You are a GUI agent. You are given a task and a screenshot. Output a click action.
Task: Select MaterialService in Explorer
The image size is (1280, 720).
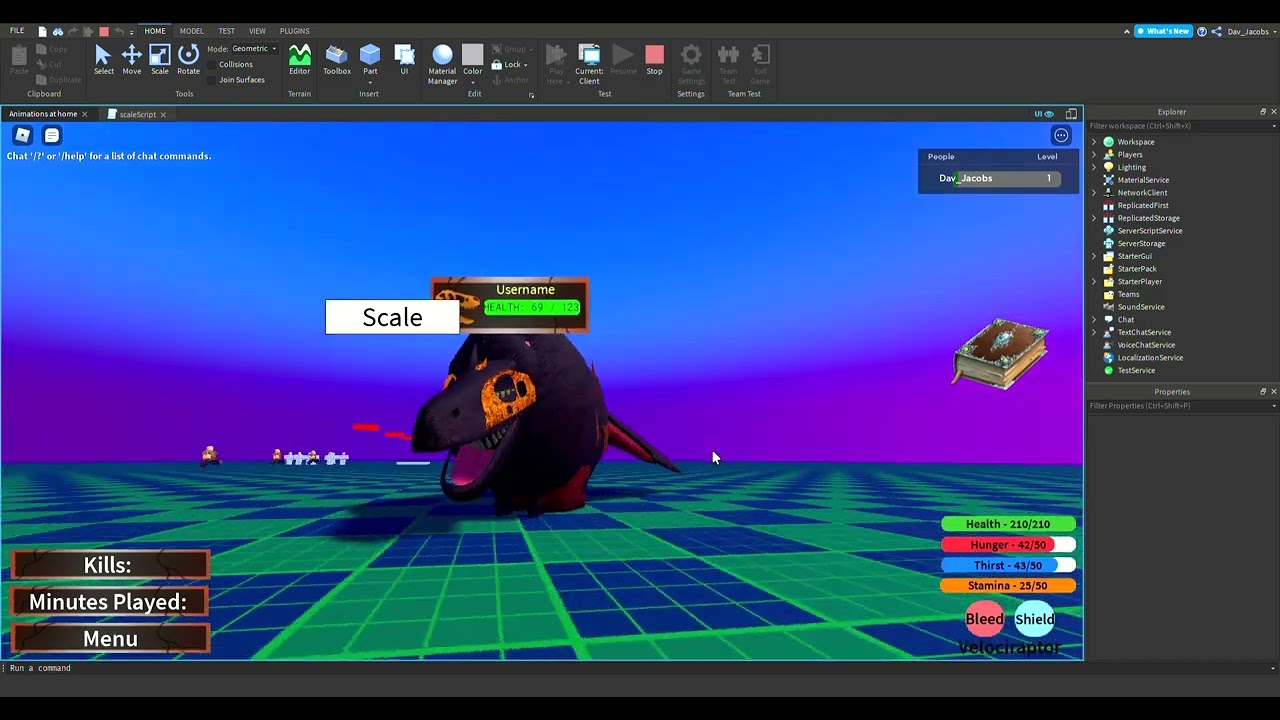(x=1143, y=180)
